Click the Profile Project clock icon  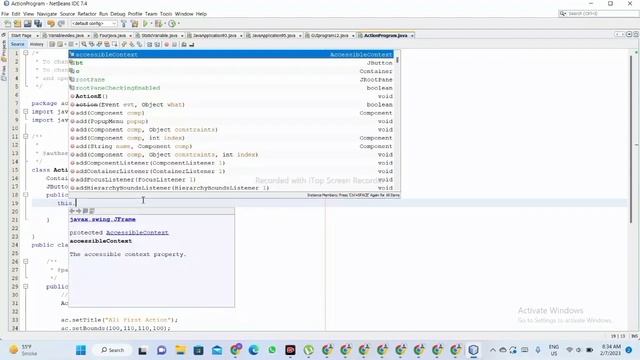coord(172,24)
